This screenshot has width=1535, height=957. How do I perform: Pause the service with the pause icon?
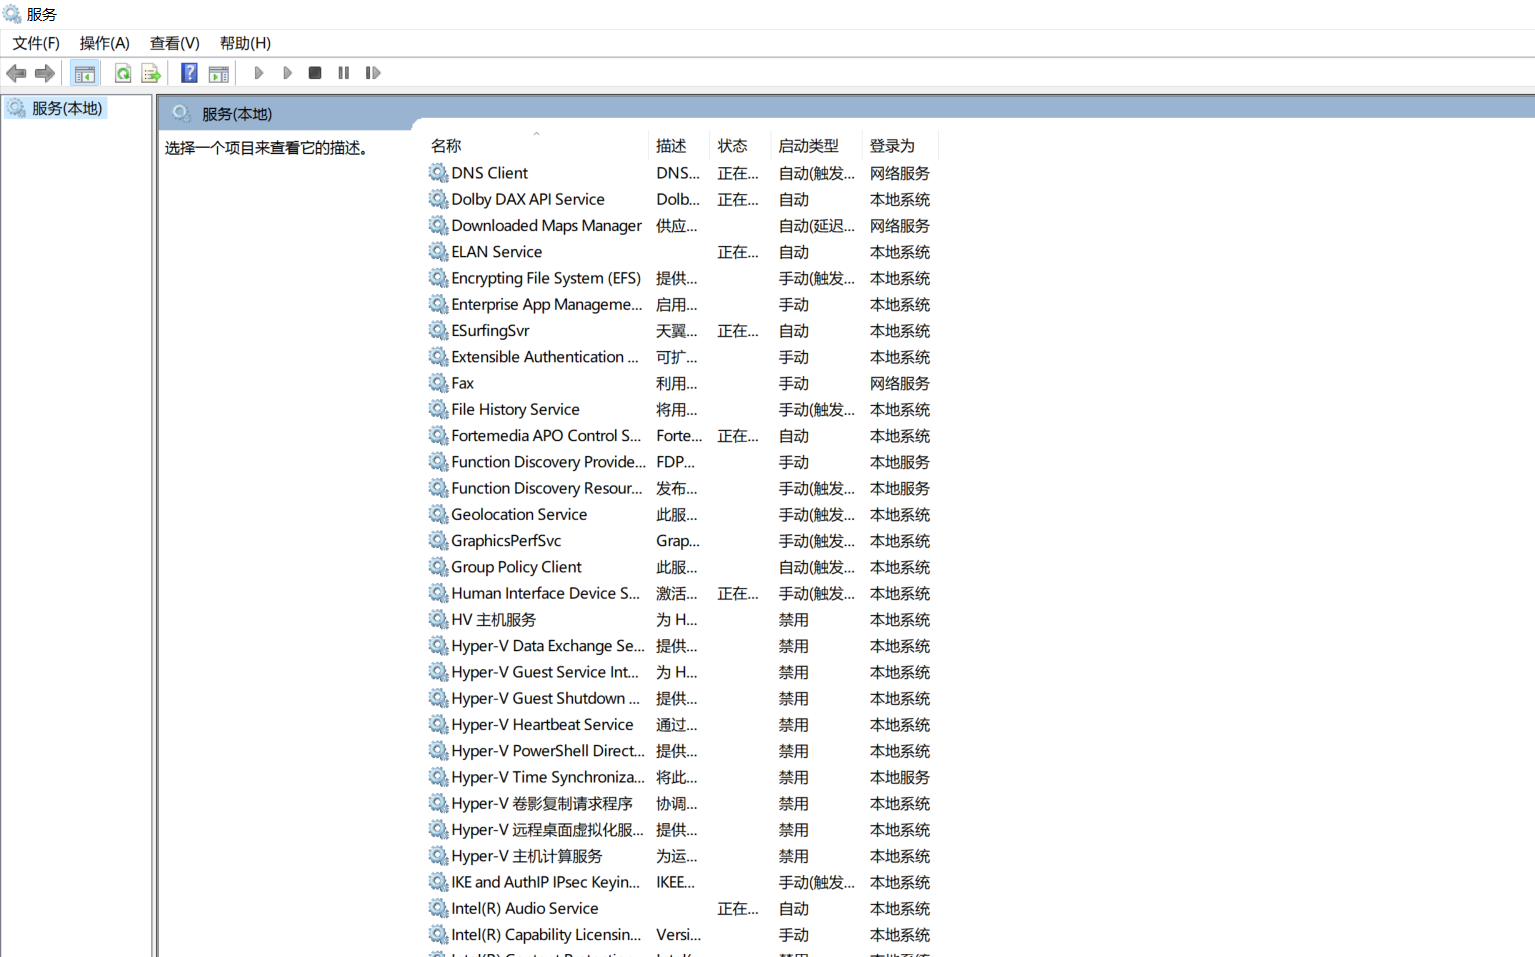click(x=343, y=72)
